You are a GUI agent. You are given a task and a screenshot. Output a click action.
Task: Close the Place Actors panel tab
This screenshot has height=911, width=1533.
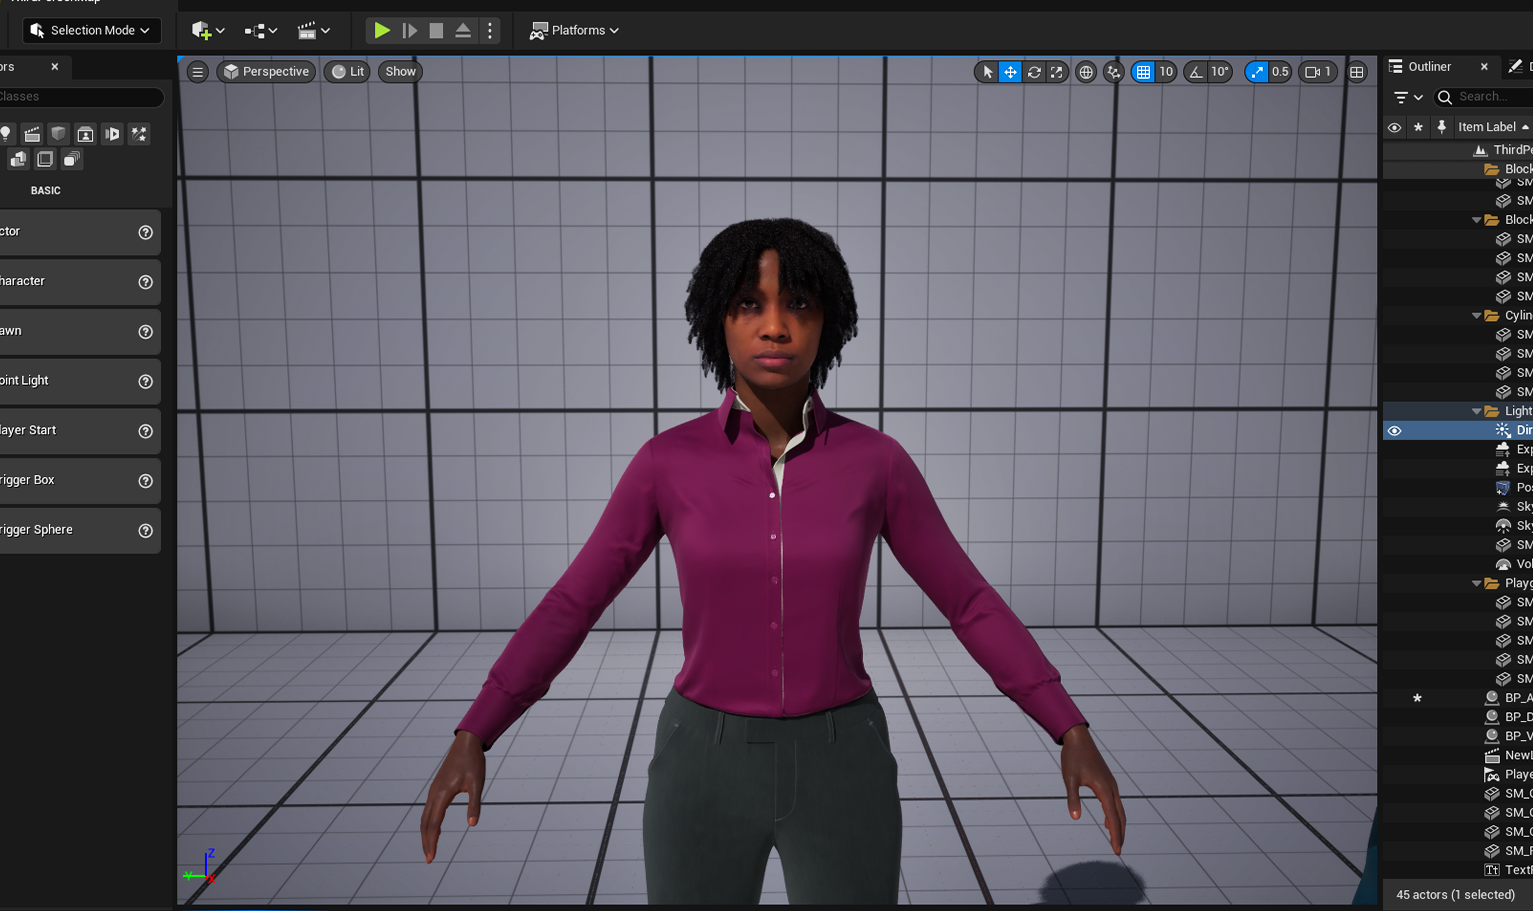pos(55,66)
